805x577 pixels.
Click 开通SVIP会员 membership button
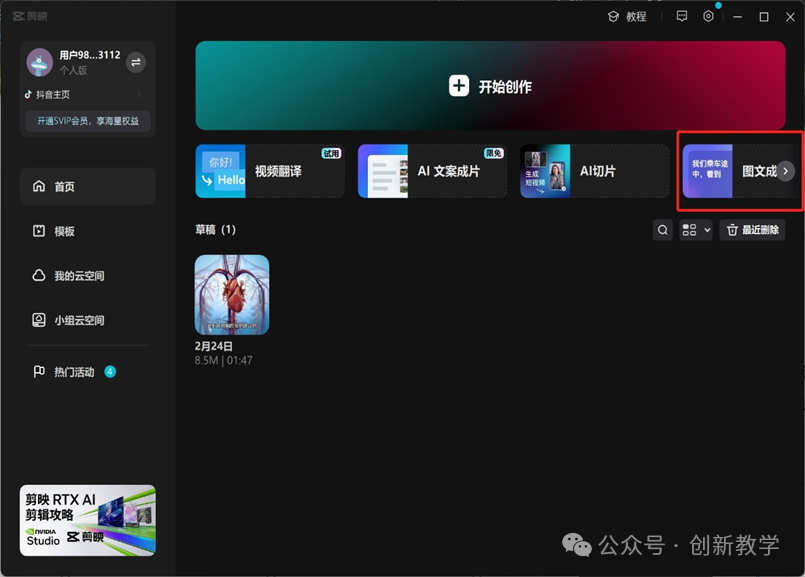88,121
